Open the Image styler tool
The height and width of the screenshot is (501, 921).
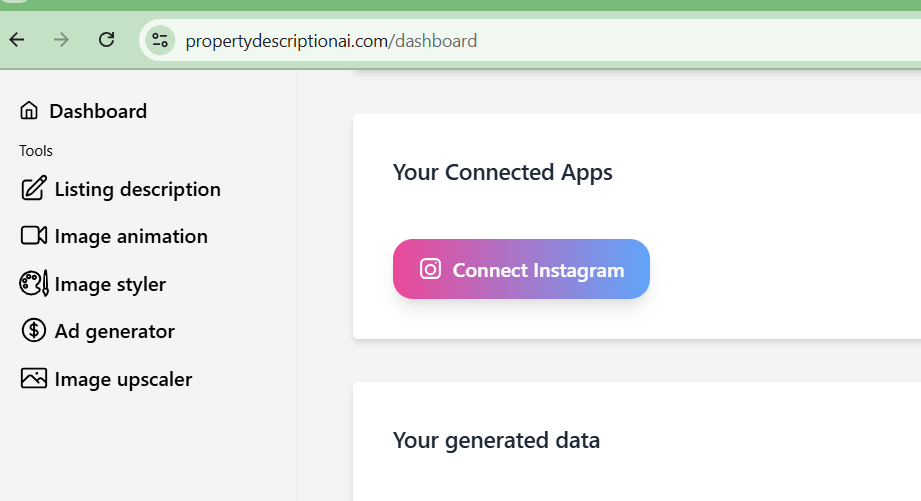tap(110, 284)
